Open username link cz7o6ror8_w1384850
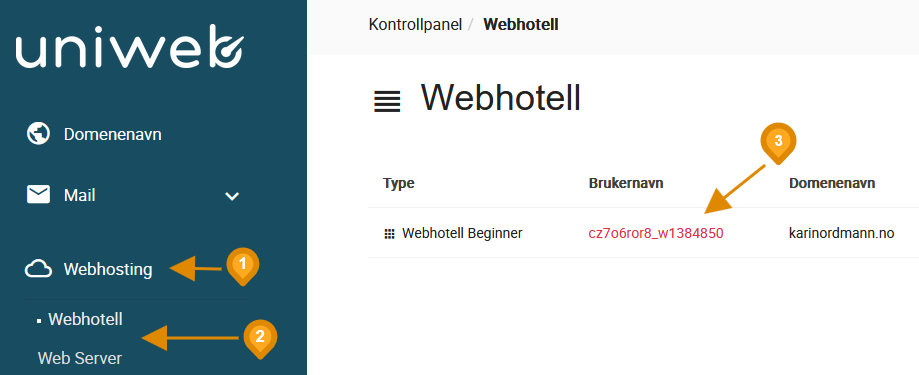Image resolution: width=919 pixels, height=375 pixels. tap(656, 233)
